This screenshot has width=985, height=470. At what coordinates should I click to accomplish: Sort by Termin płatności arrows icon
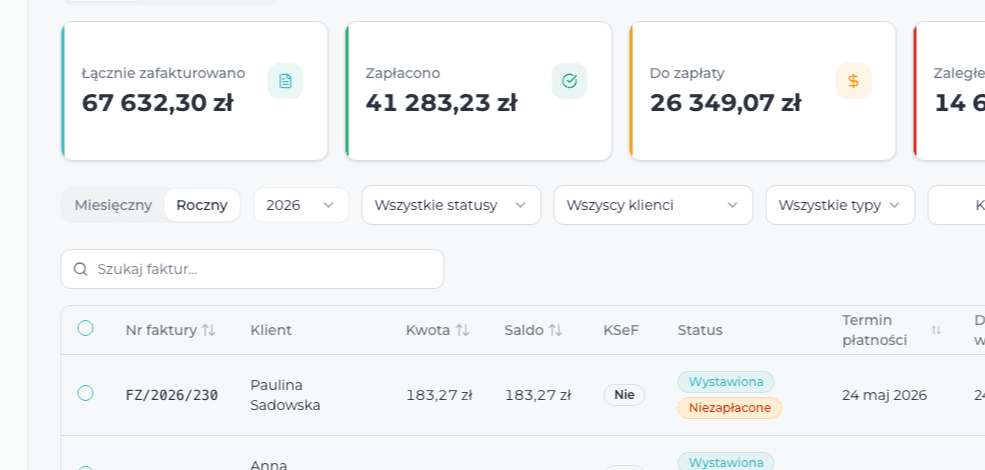[x=936, y=330]
